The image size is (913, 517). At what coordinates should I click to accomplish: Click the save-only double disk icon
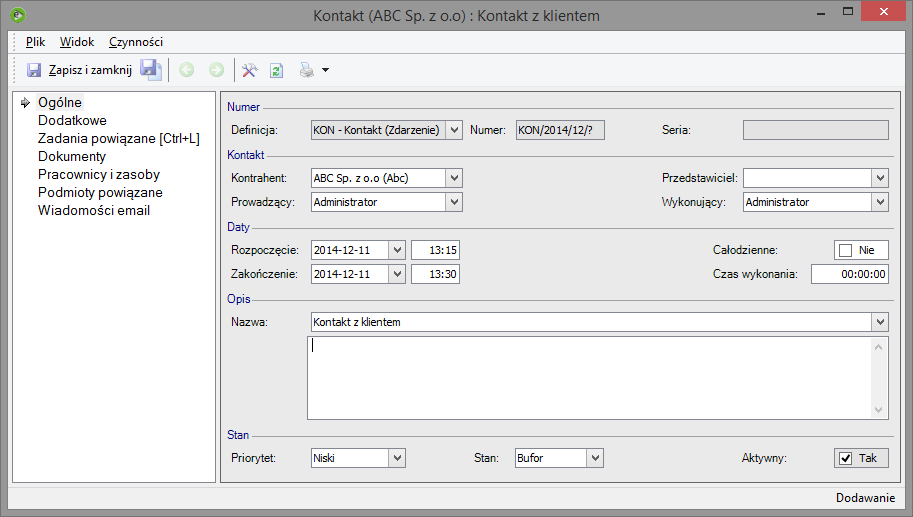tap(151, 70)
